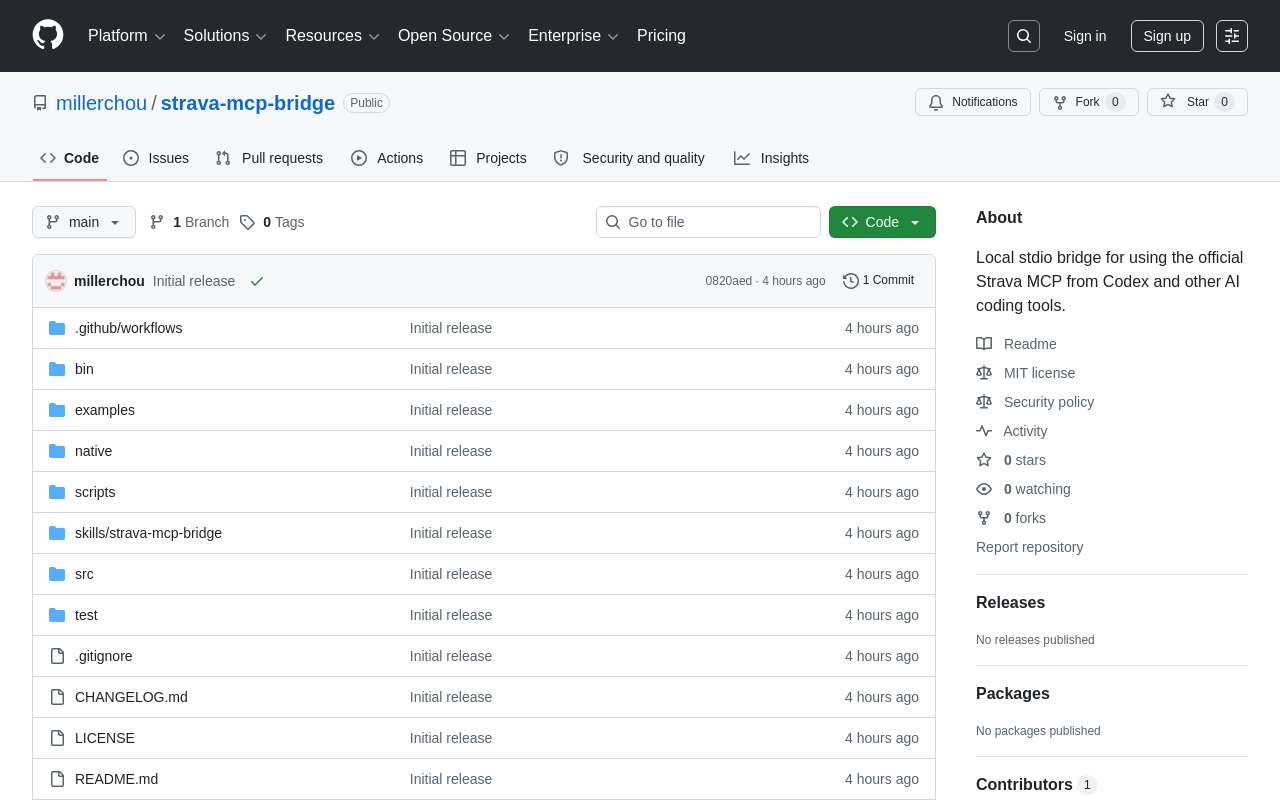Open the MIT license link
The height and width of the screenshot is (800, 1280).
(x=1039, y=373)
